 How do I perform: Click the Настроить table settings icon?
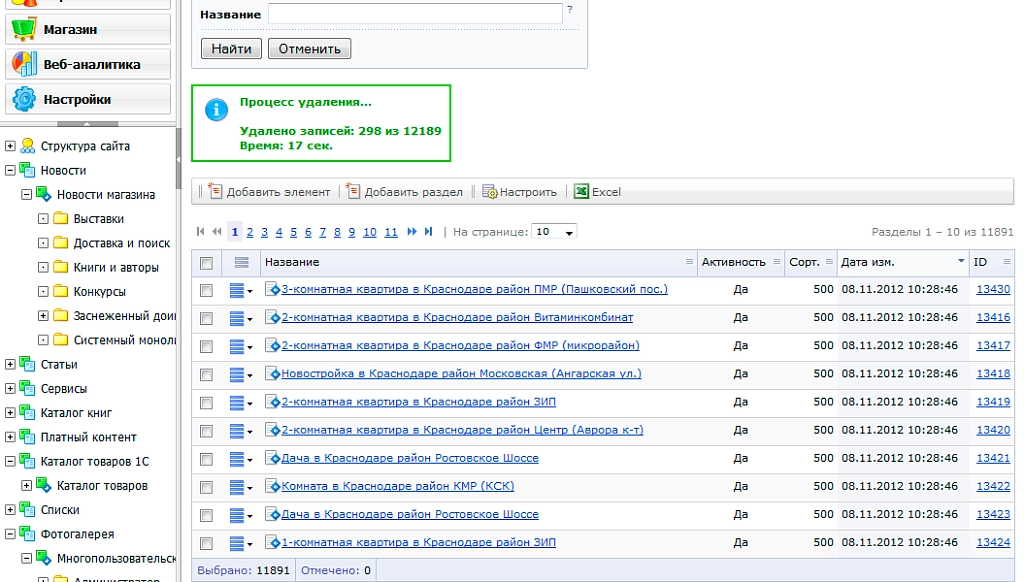[489, 191]
